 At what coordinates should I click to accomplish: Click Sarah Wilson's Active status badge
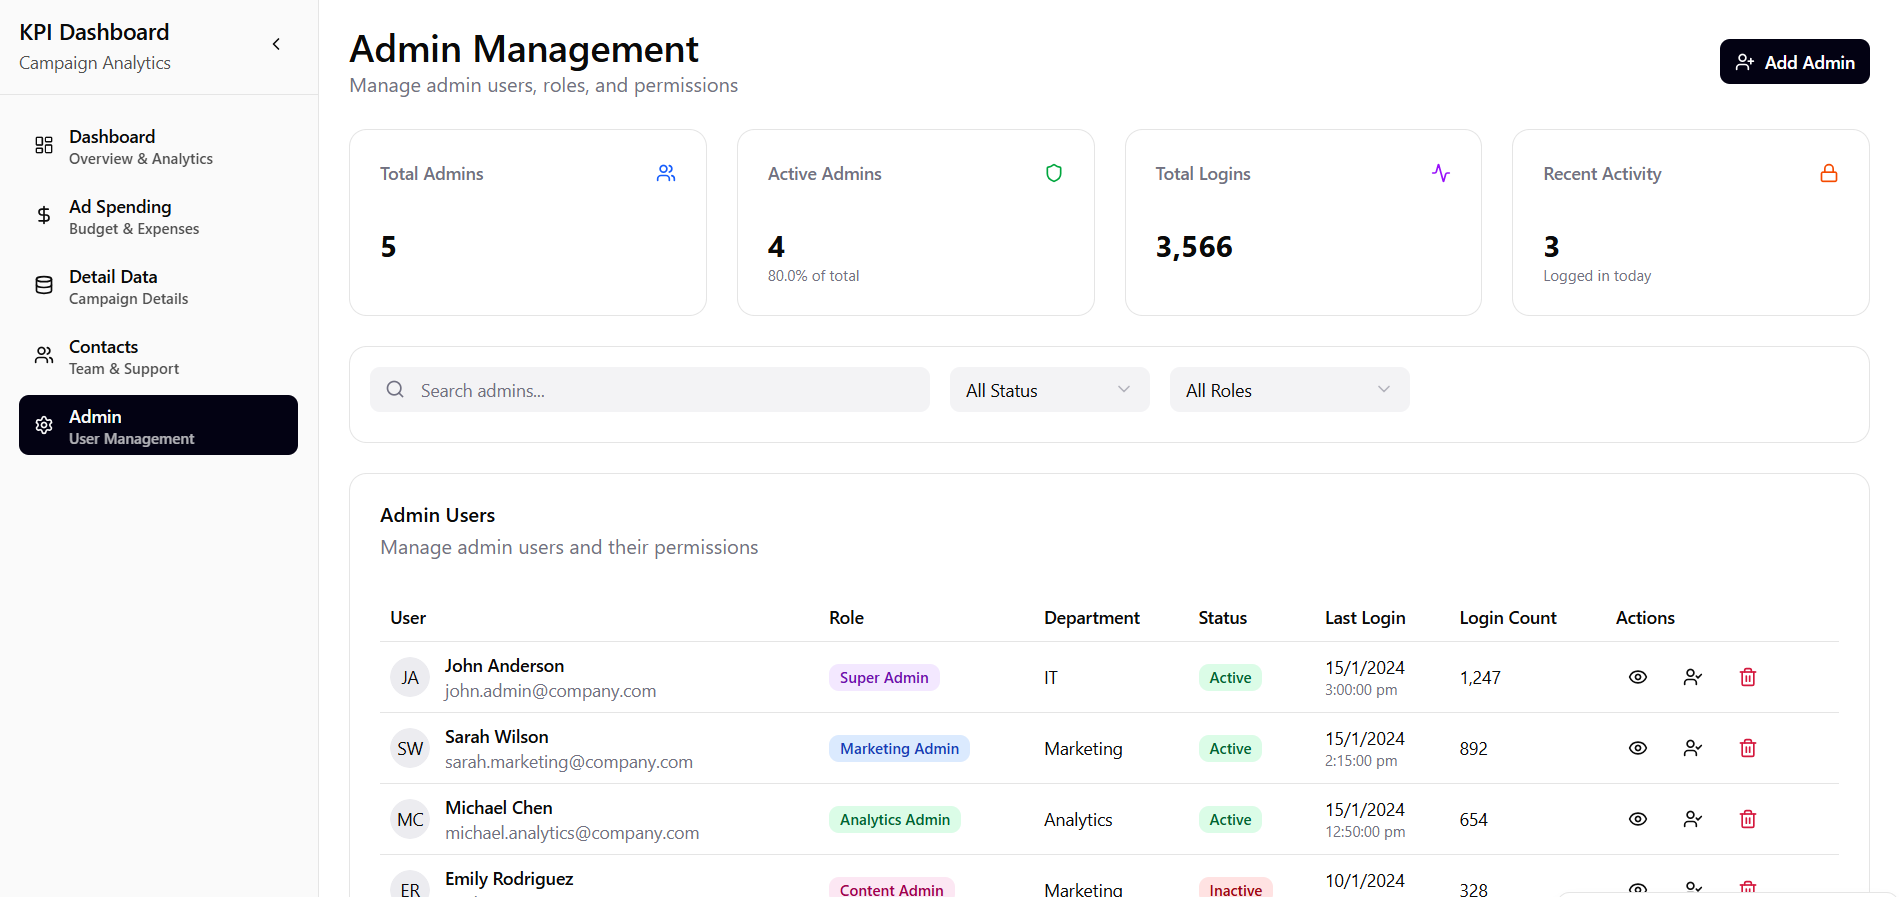[x=1230, y=748]
